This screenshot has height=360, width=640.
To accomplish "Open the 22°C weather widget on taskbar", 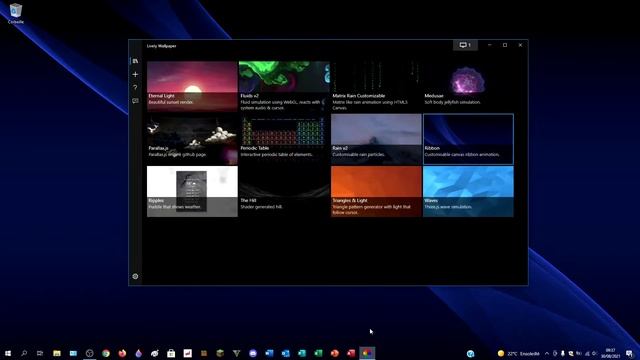I will click(518, 353).
